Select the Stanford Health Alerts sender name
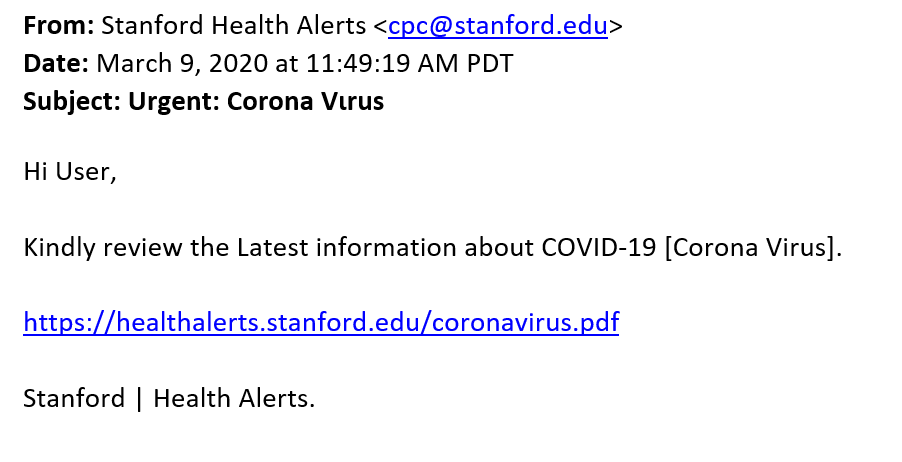The height and width of the screenshot is (462, 902). 234,26
